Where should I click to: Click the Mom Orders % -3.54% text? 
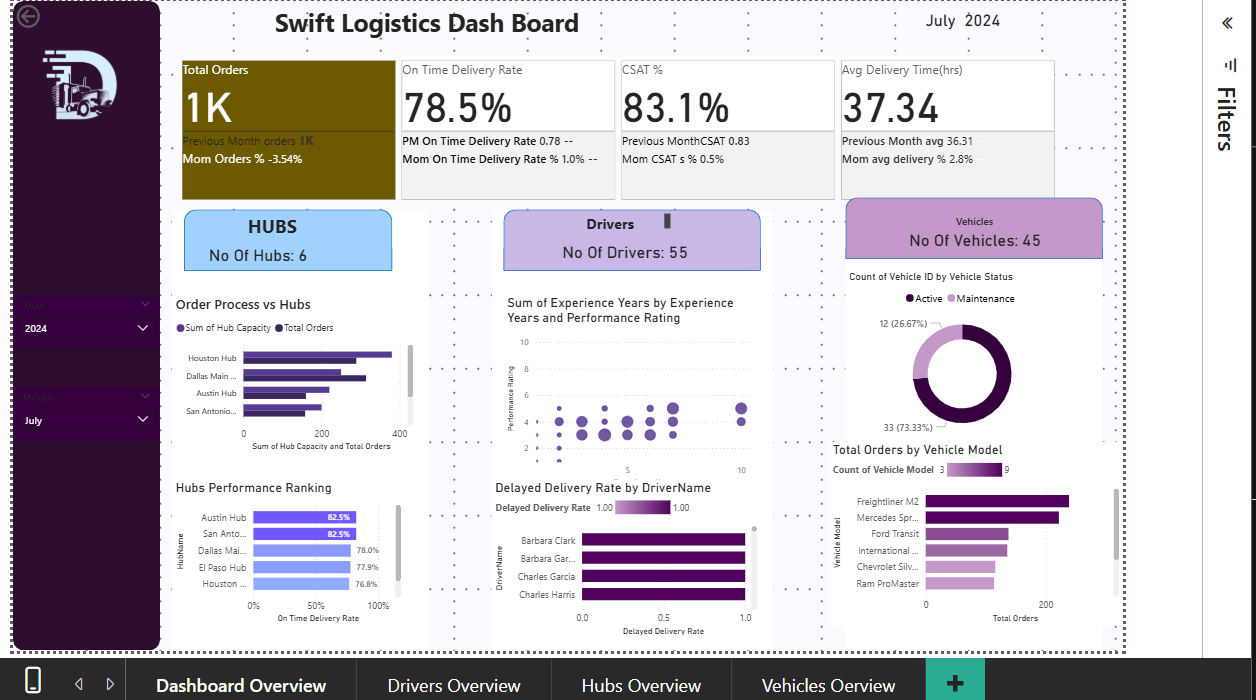(242, 159)
